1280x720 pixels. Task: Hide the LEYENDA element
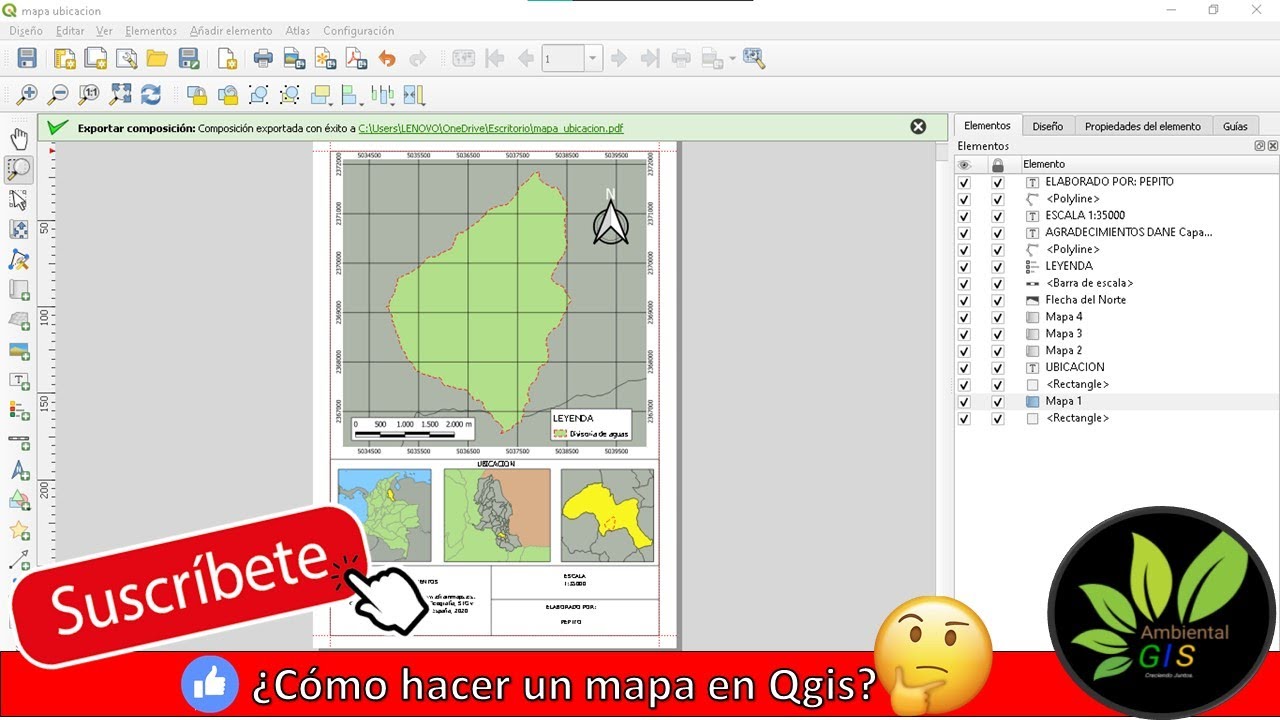click(x=964, y=267)
